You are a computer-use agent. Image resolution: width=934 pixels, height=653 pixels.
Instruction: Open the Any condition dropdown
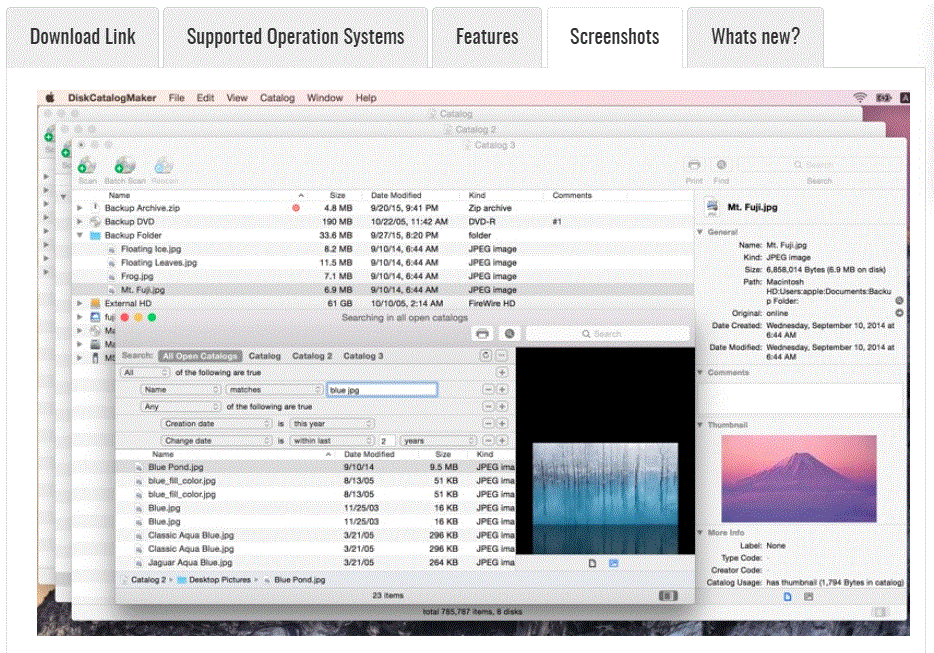coord(181,406)
